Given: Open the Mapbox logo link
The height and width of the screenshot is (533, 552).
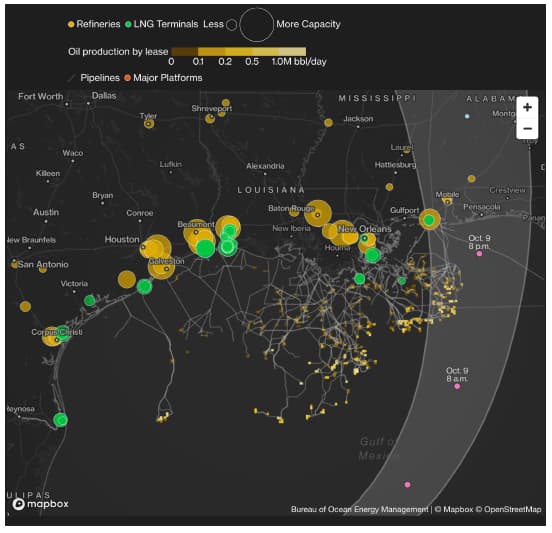Looking at the screenshot, I should pos(40,504).
